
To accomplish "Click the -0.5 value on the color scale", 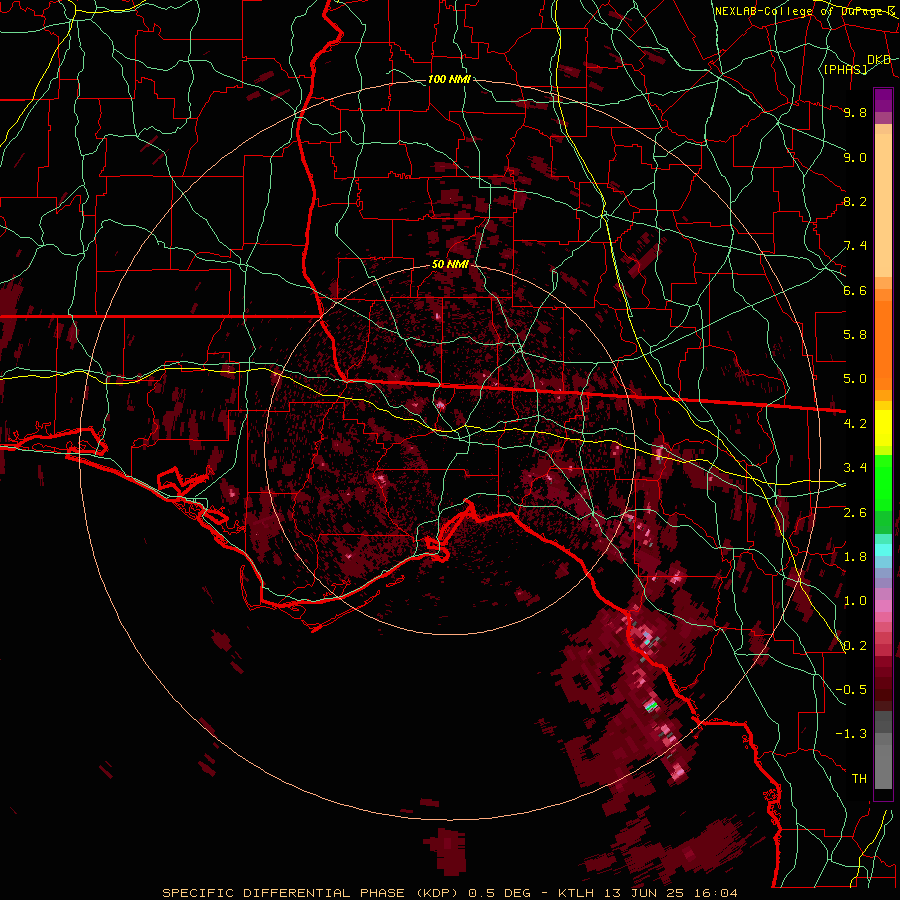I will coord(851,690).
